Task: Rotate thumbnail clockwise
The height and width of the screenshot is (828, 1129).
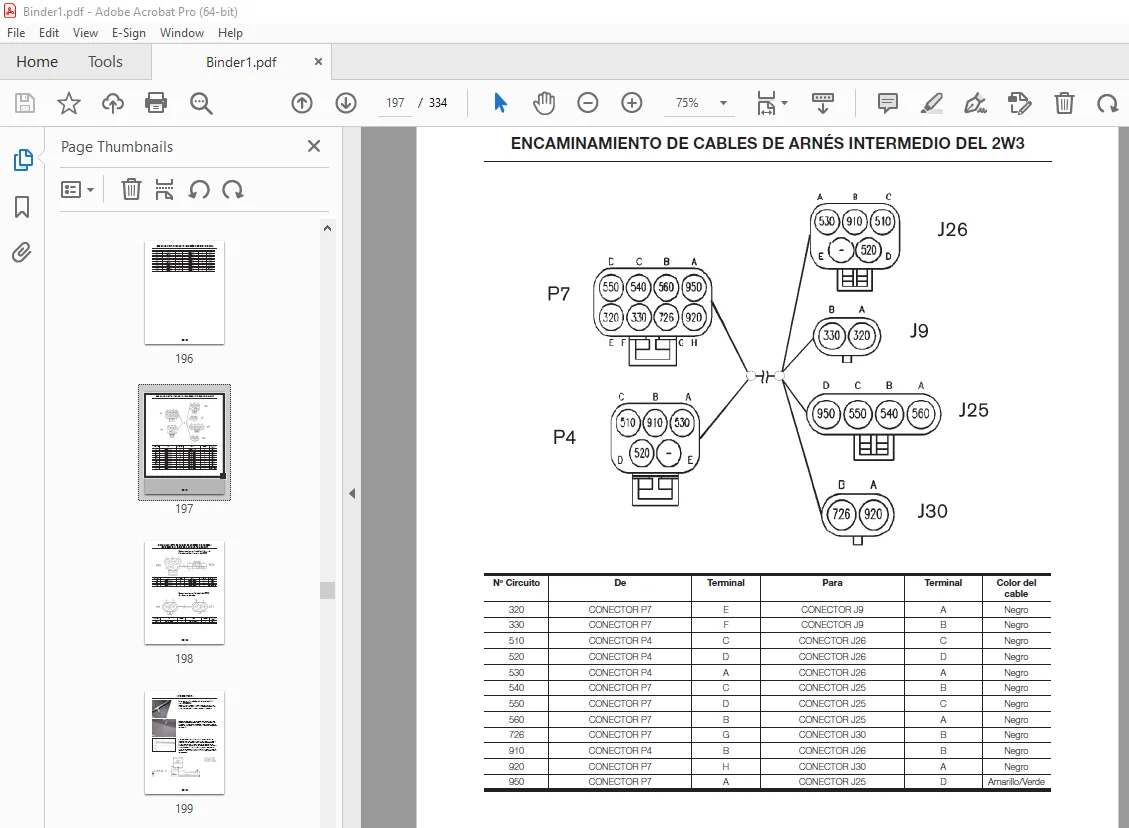Action: point(233,189)
